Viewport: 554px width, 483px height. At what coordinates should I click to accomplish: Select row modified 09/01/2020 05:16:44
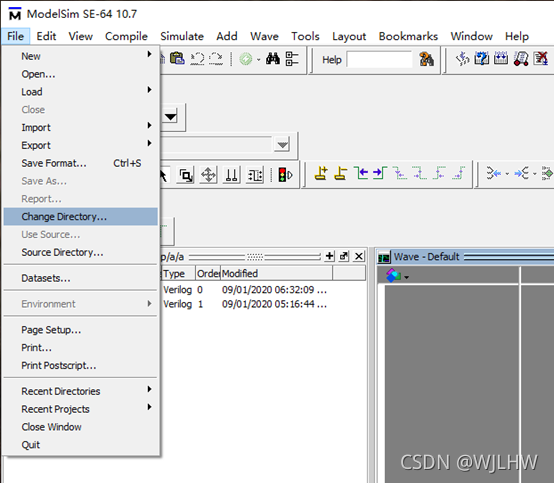point(263,304)
